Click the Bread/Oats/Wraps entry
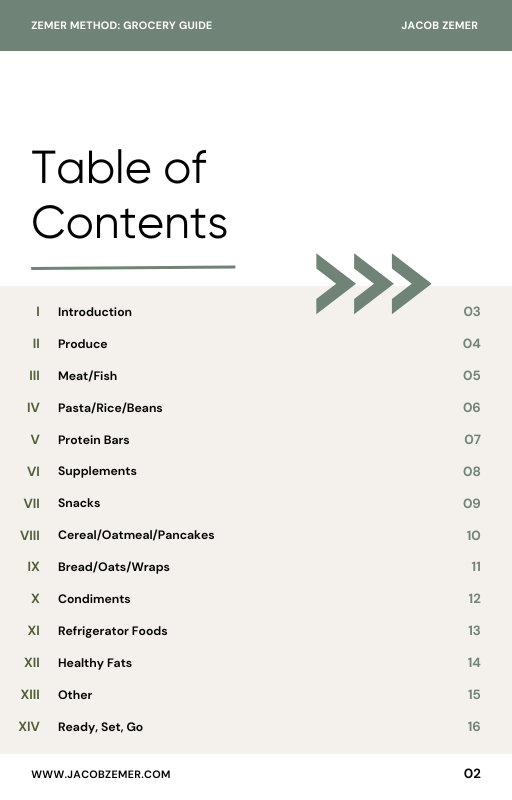Viewport: 512px width, 800px height. click(114, 567)
